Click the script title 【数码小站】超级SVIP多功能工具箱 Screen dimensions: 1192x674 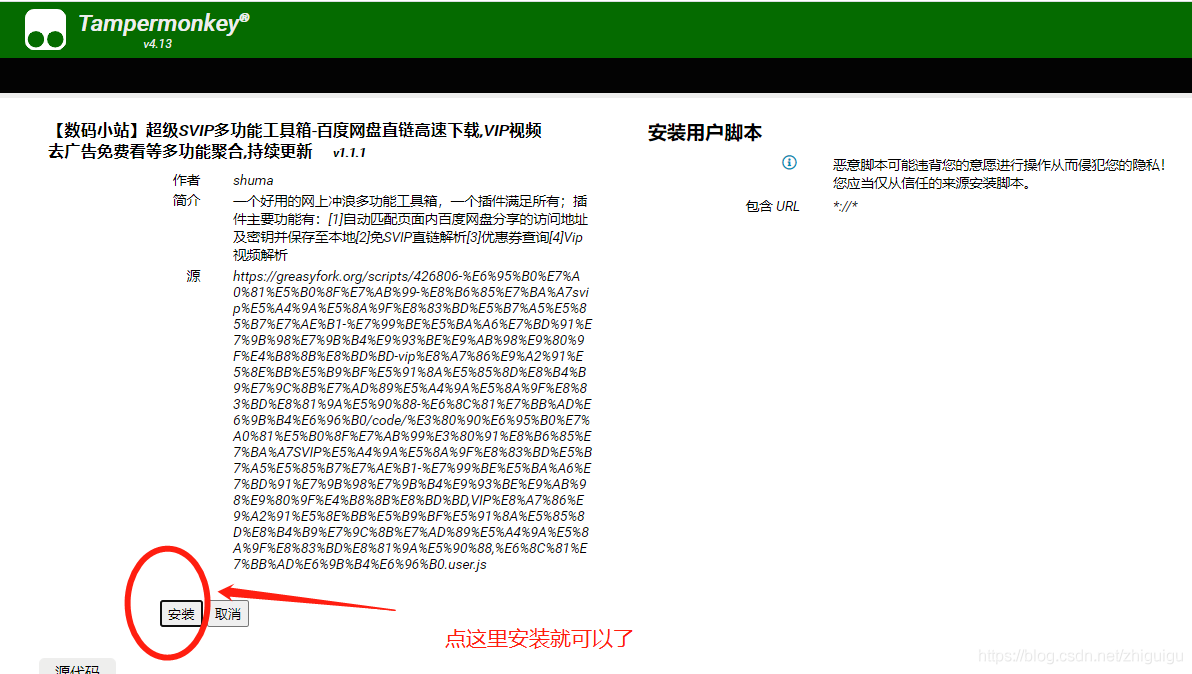click(x=295, y=141)
